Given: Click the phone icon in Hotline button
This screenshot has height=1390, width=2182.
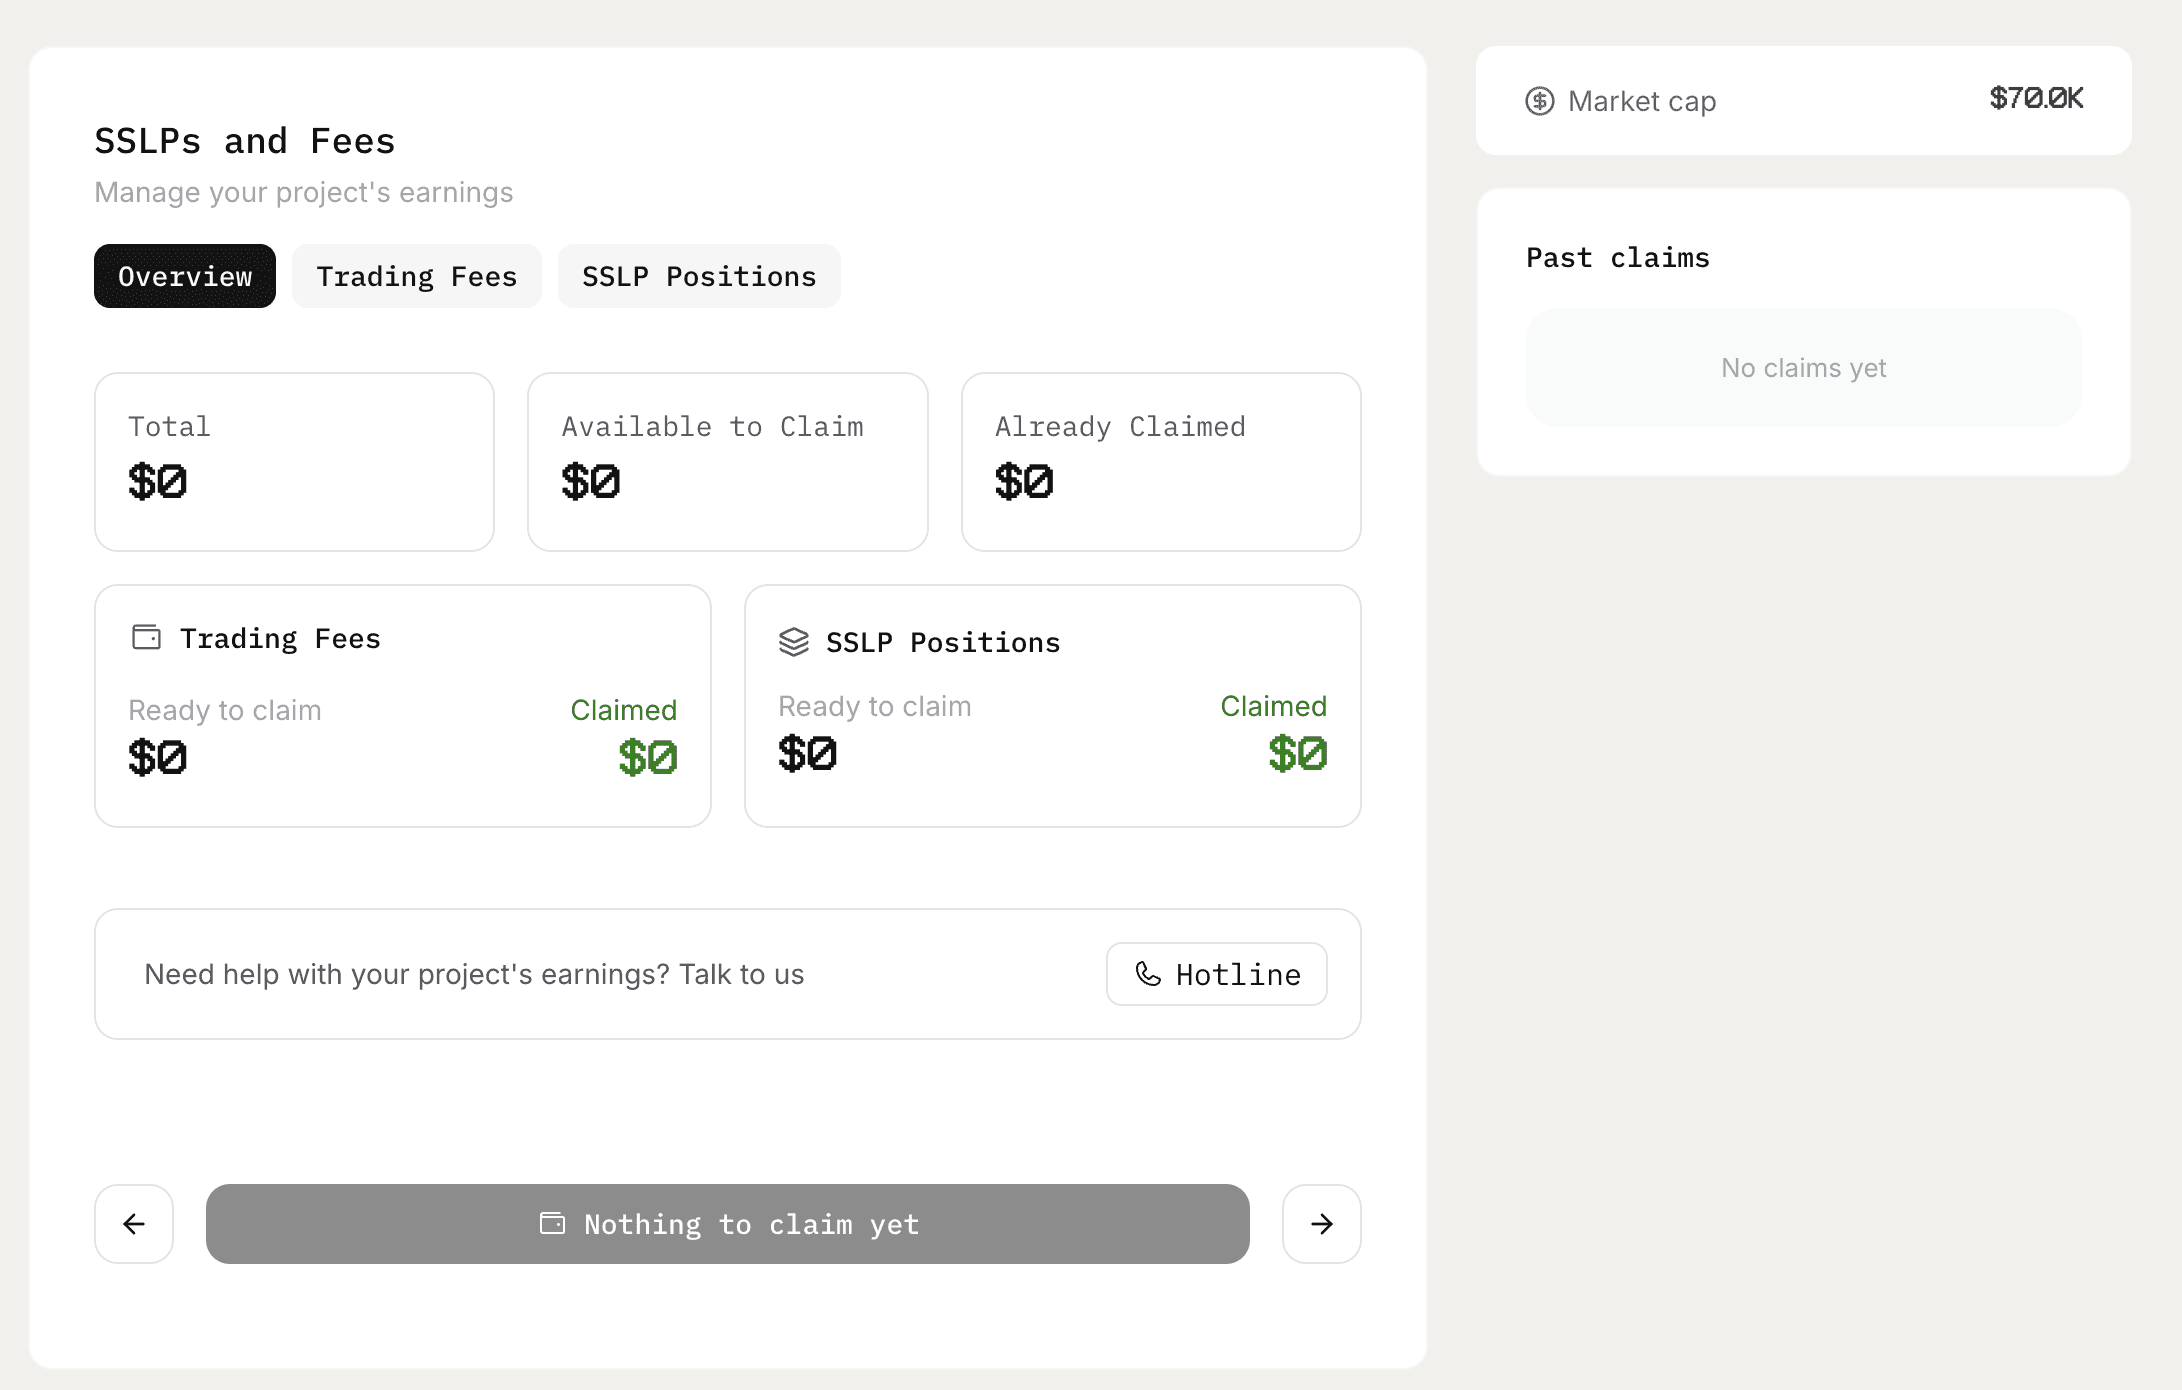Looking at the screenshot, I should pyautogui.click(x=1148, y=974).
